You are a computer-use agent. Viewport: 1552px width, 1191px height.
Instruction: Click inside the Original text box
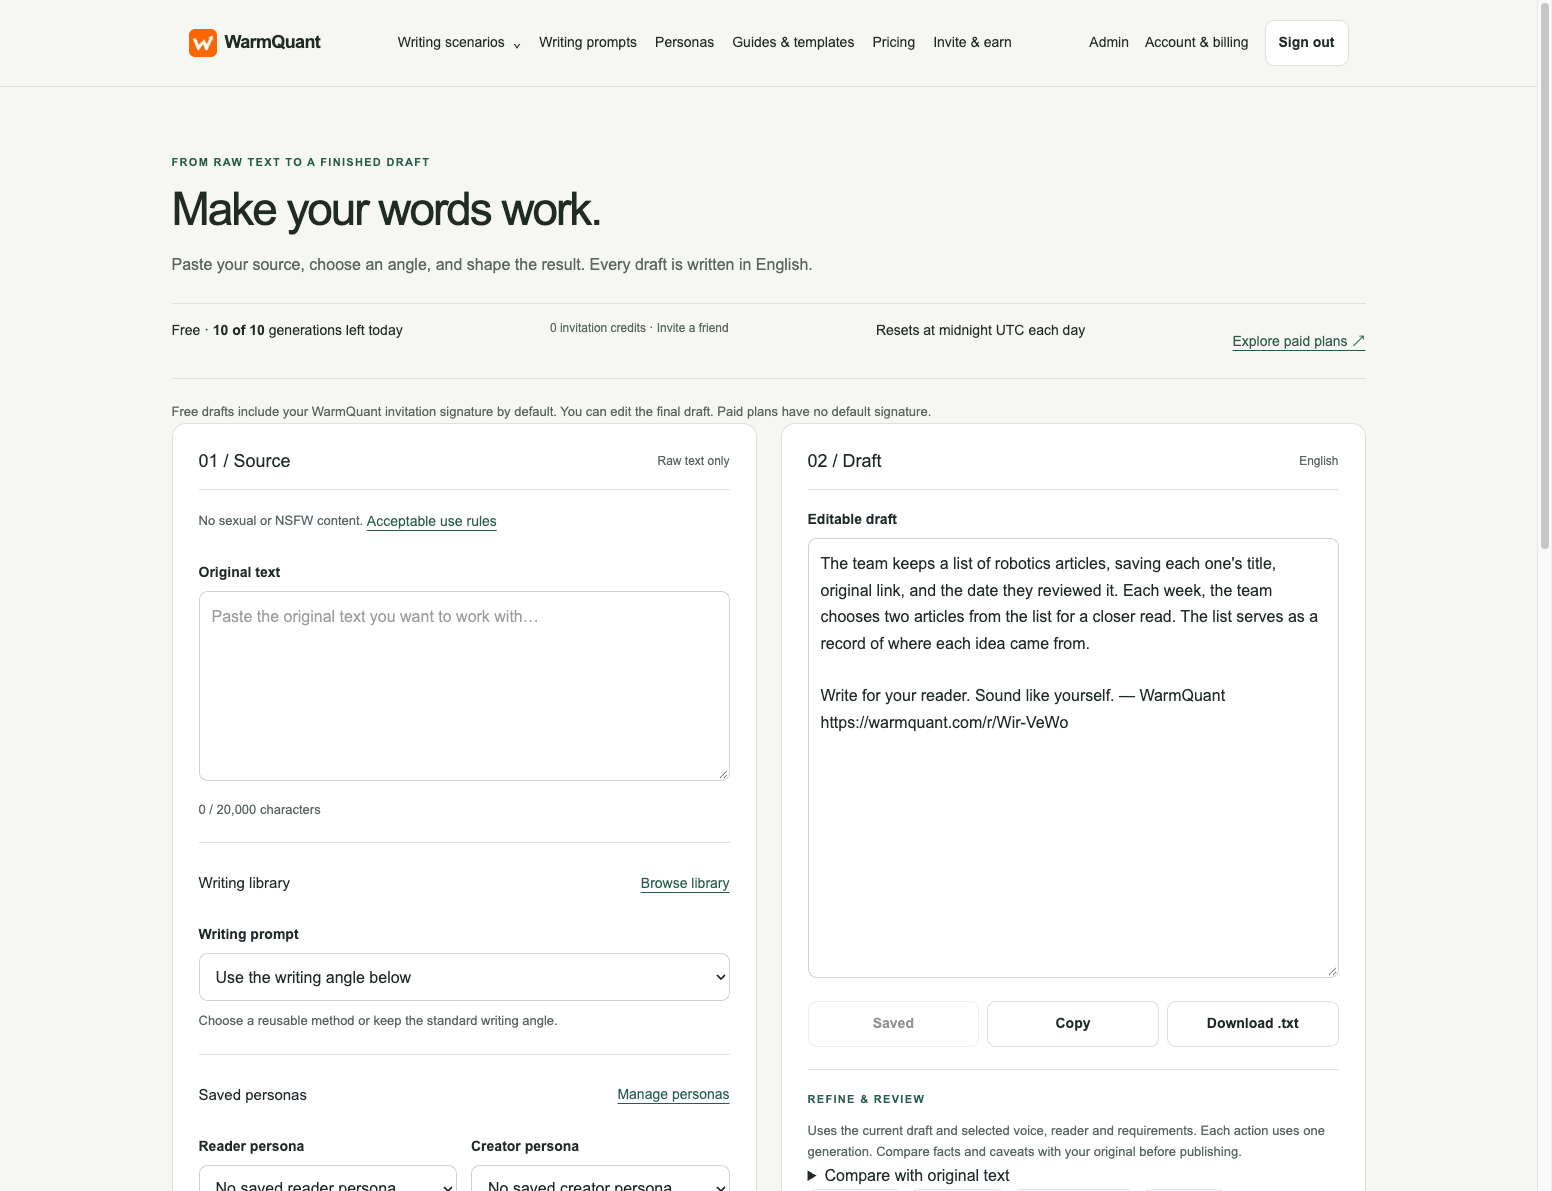[464, 686]
